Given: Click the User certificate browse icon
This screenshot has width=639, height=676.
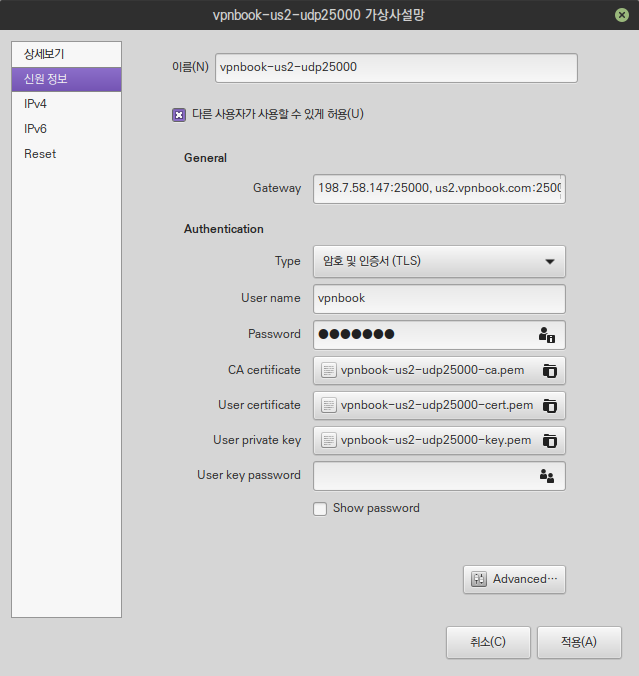Looking at the screenshot, I should pyautogui.click(x=549, y=406).
